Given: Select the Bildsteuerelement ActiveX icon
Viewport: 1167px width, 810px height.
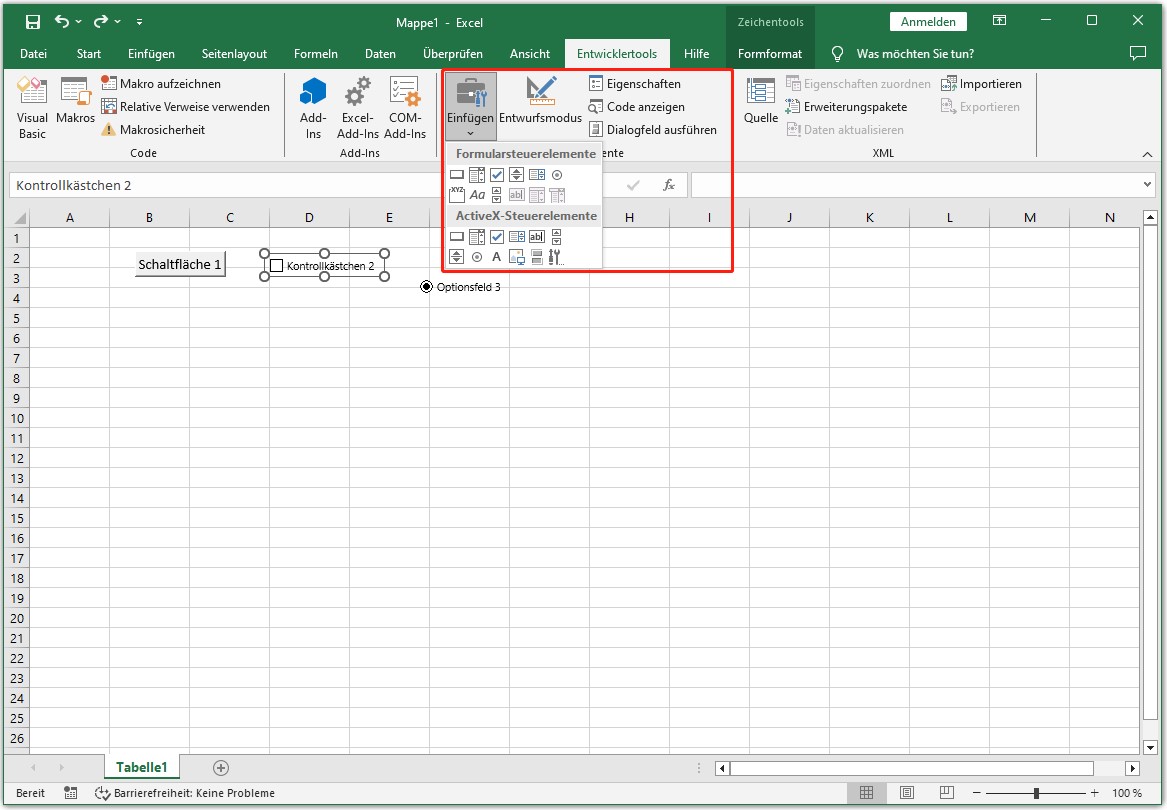Looking at the screenshot, I should click(x=517, y=257).
